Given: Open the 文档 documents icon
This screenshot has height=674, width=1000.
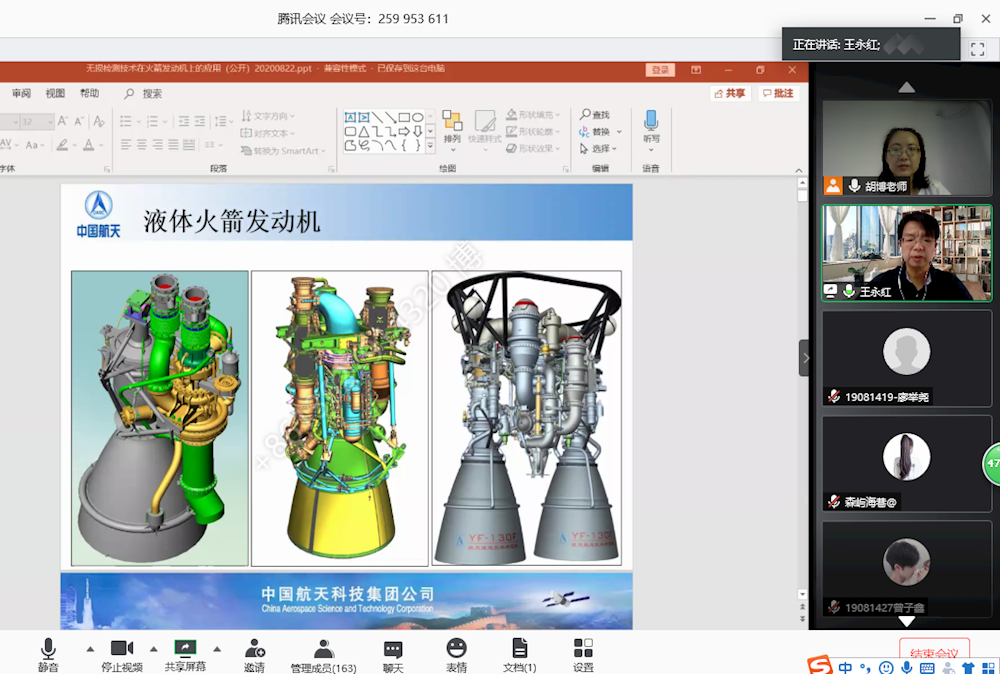Looking at the screenshot, I should point(519,652).
